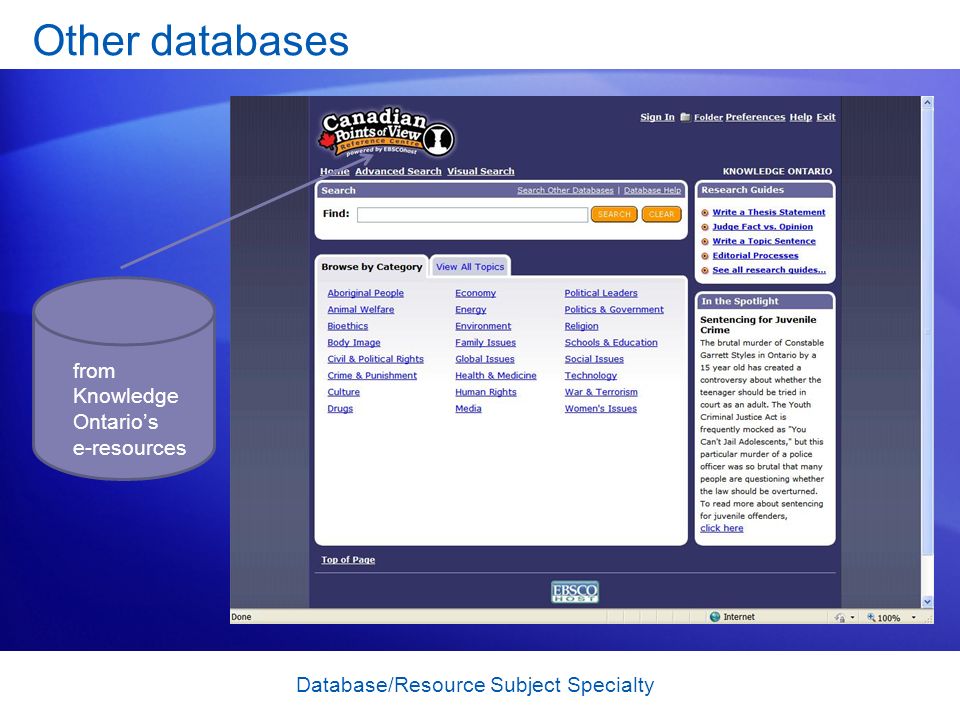960x720 pixels.
Task: Open the Family Issues category
Action: pos(486,343)
